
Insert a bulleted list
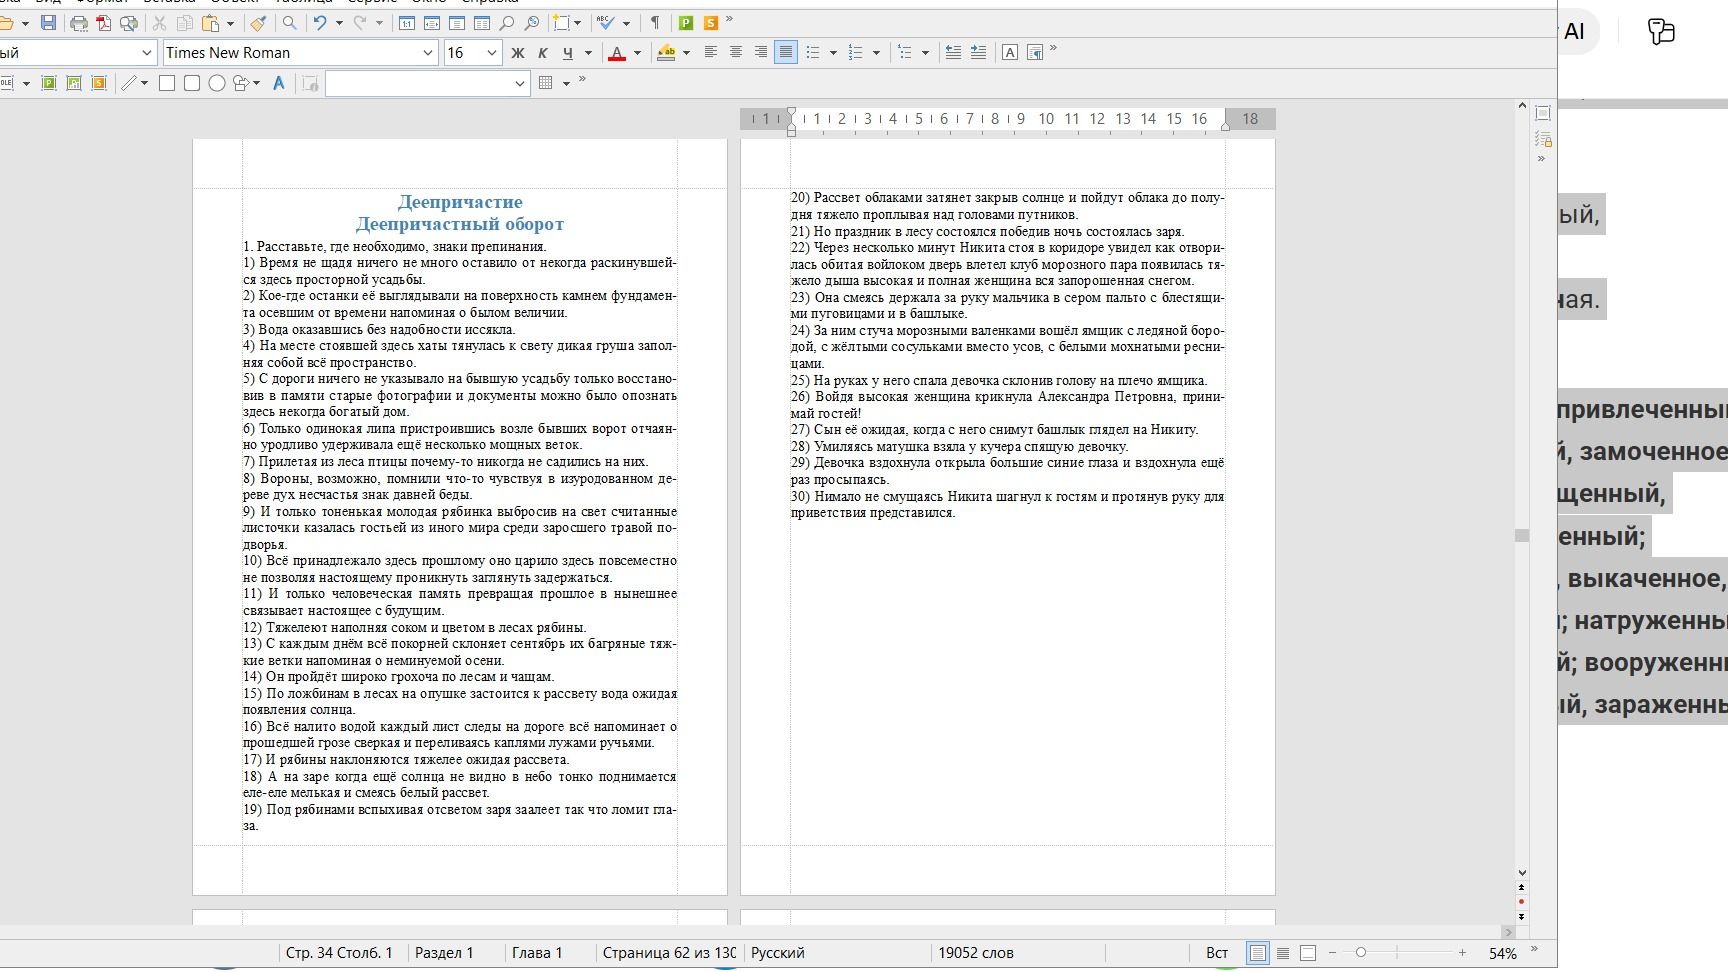tap(813, 52)
